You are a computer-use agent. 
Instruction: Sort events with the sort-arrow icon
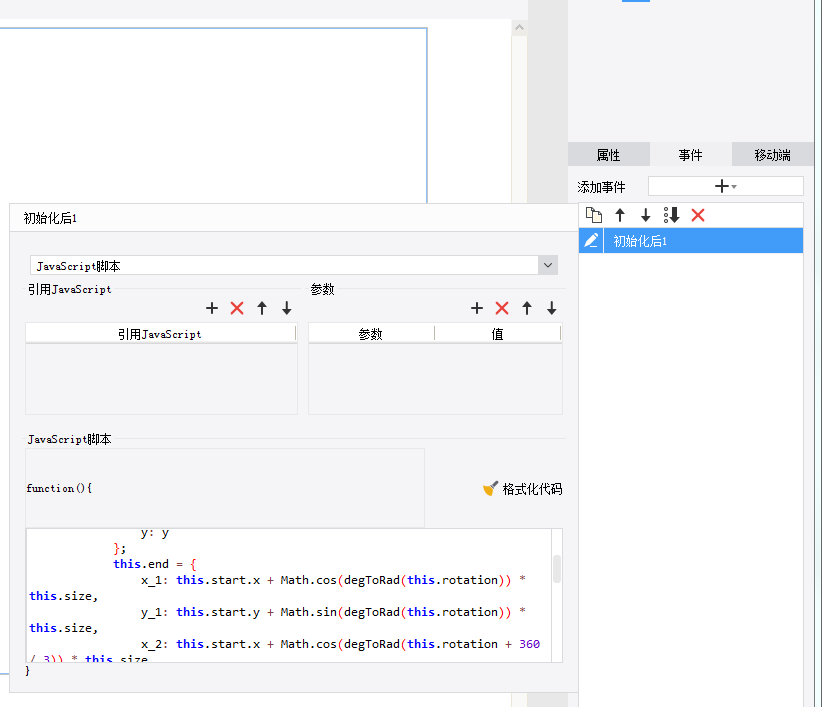pyautogui.click(x=672, y=215)
